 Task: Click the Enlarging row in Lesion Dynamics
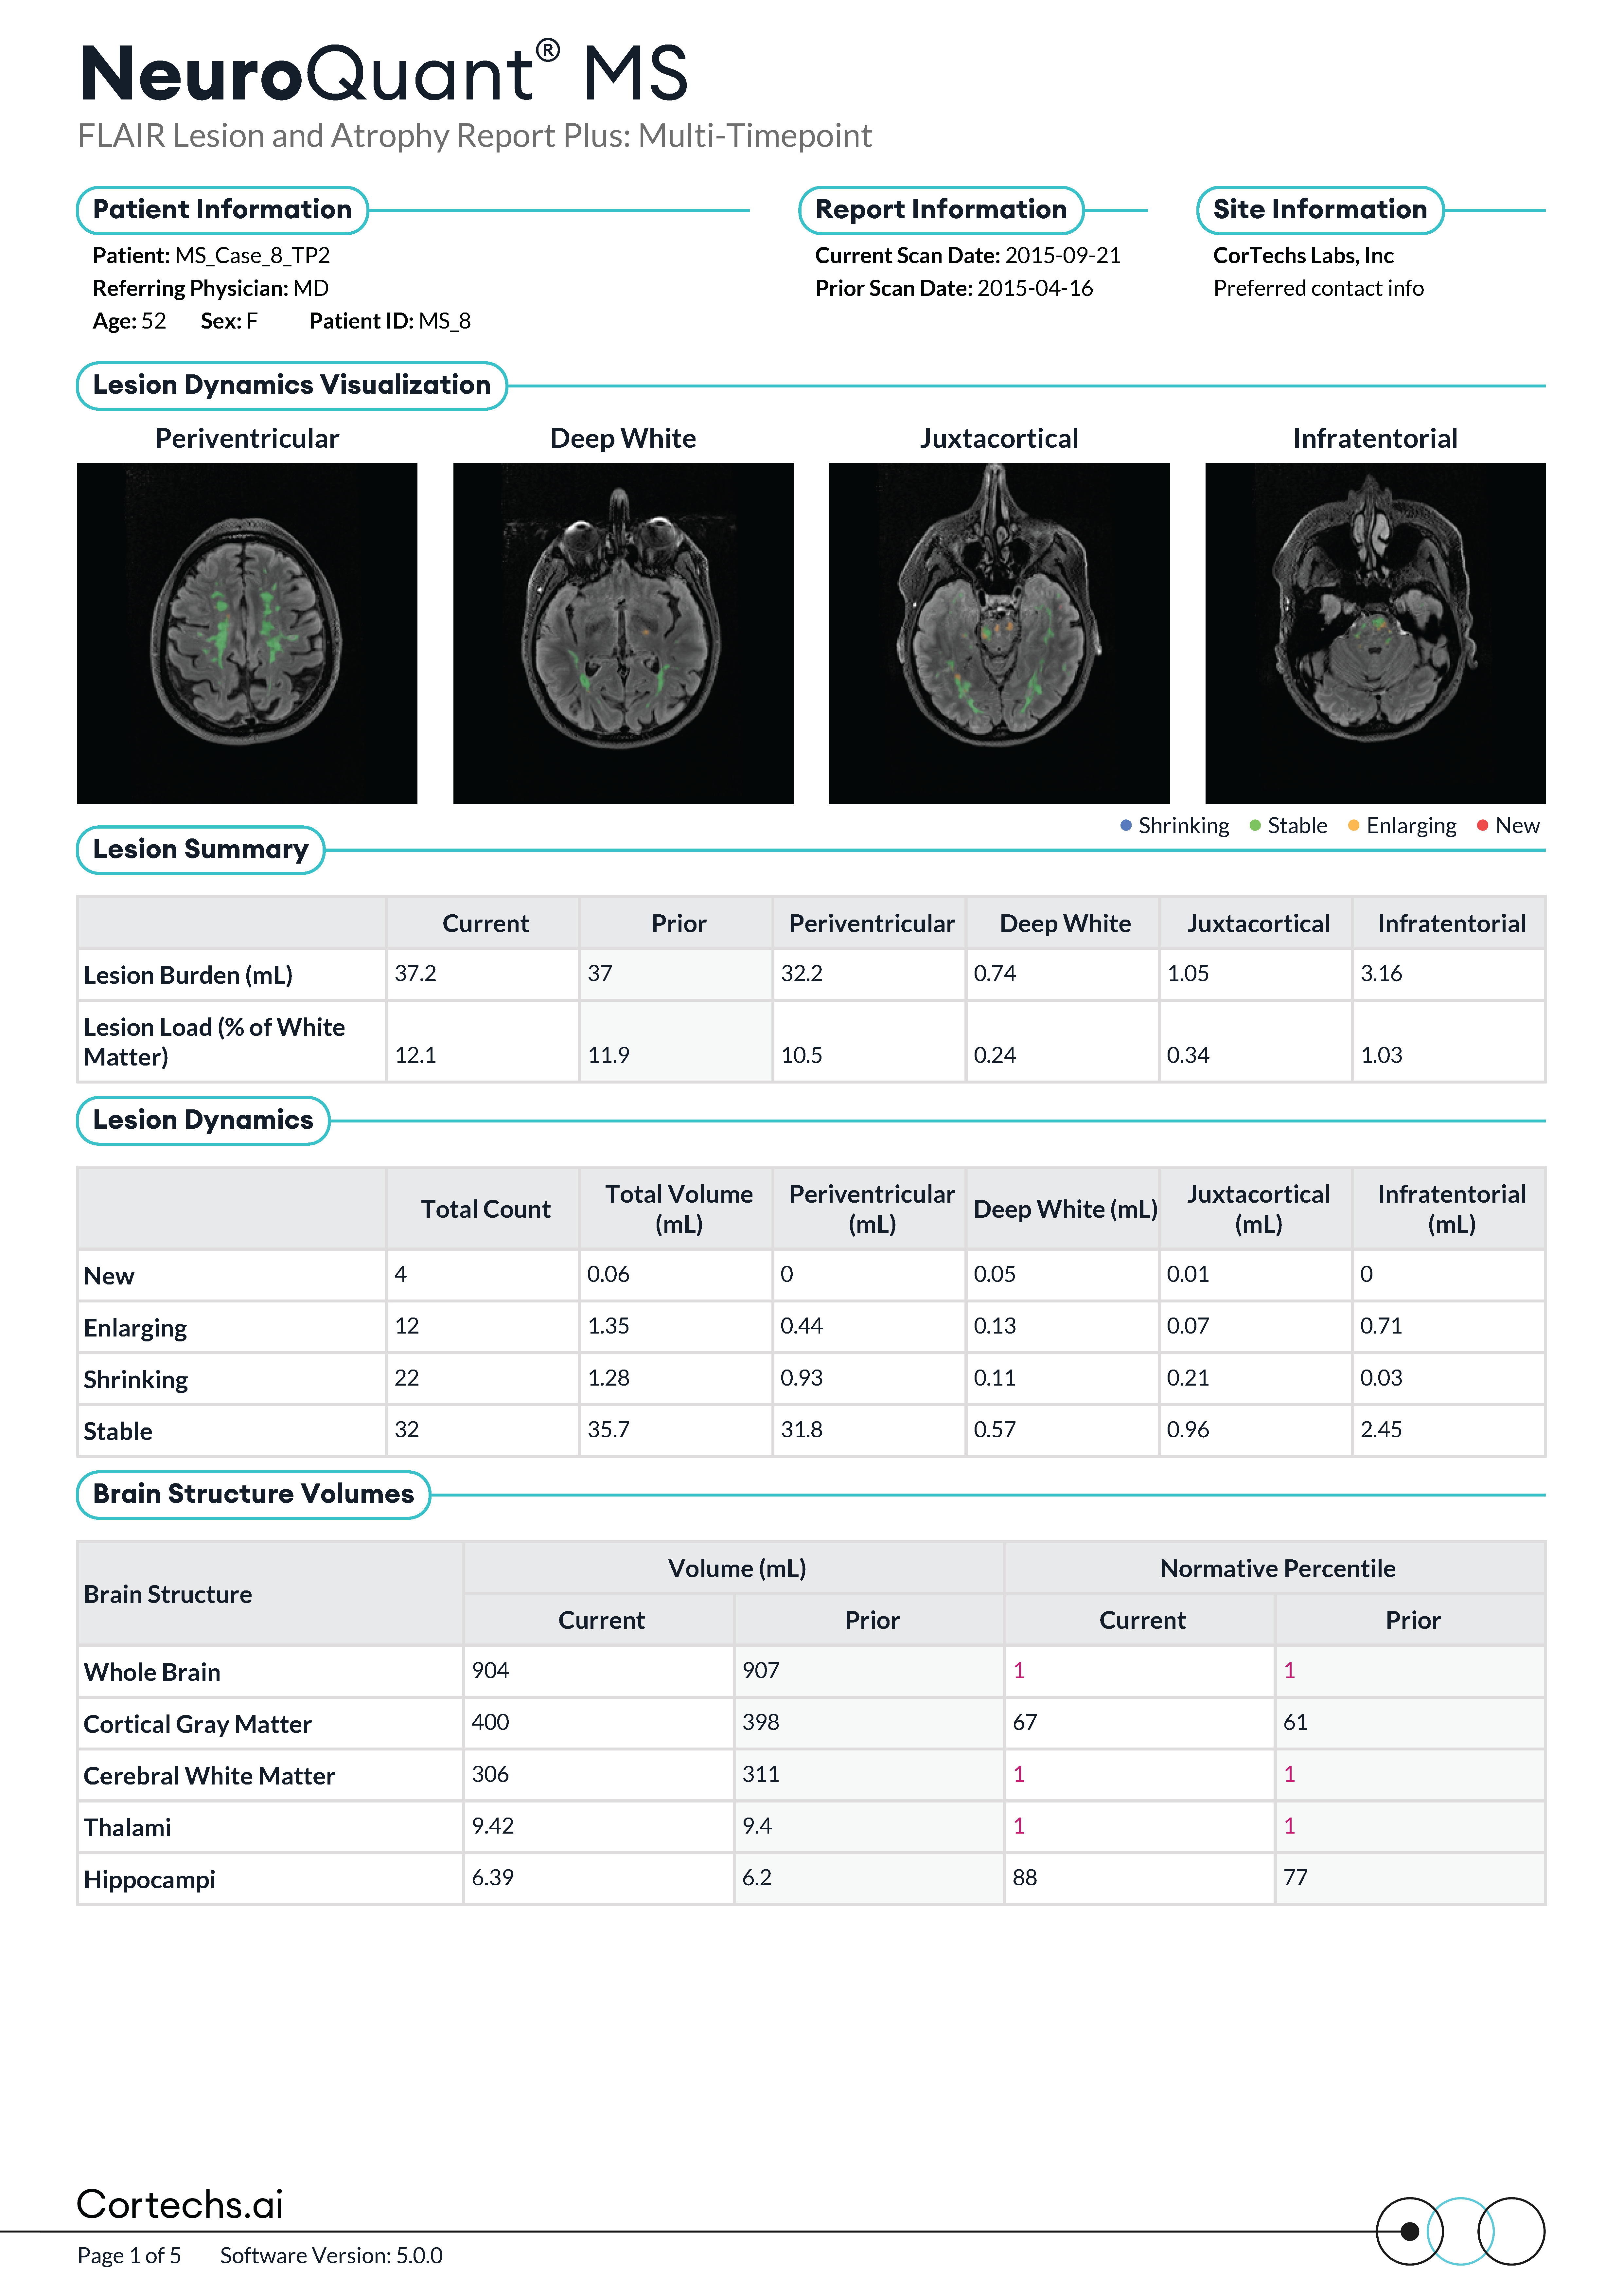(x=811, y=1327)
